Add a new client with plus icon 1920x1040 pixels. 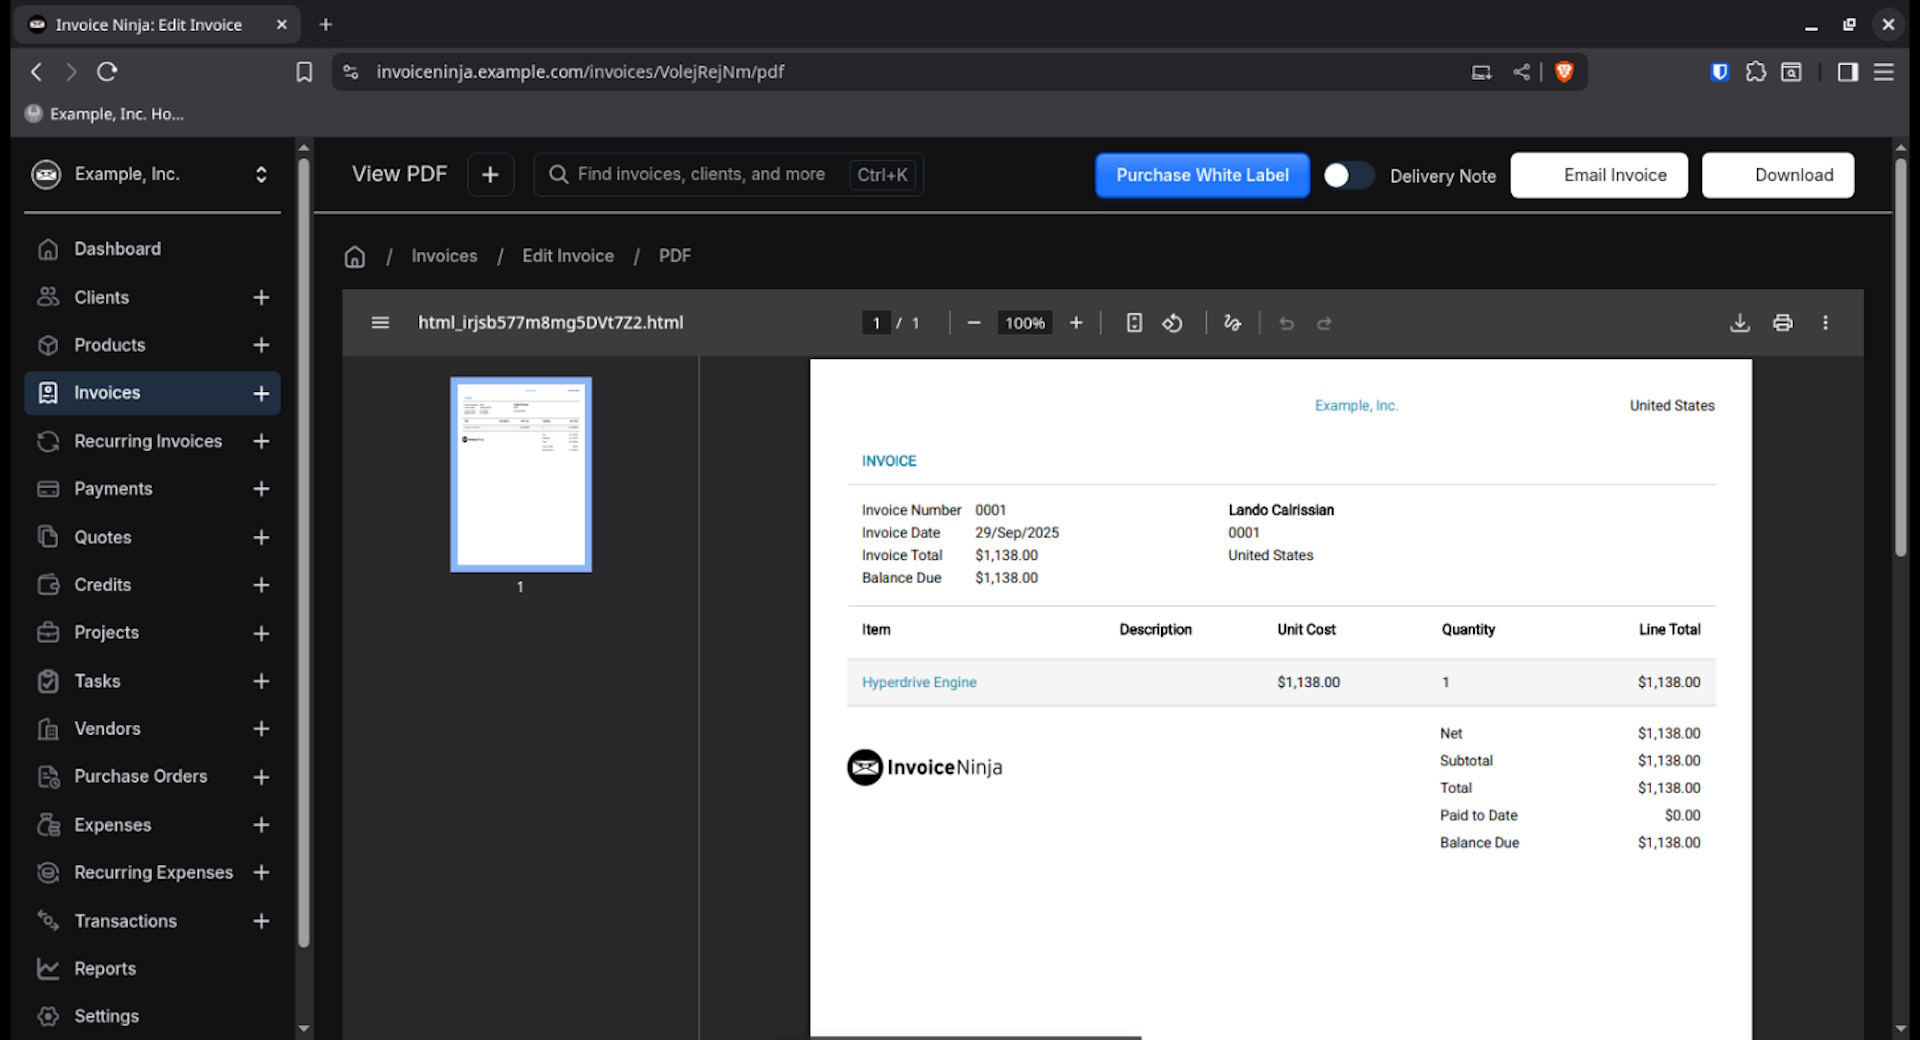261,298
